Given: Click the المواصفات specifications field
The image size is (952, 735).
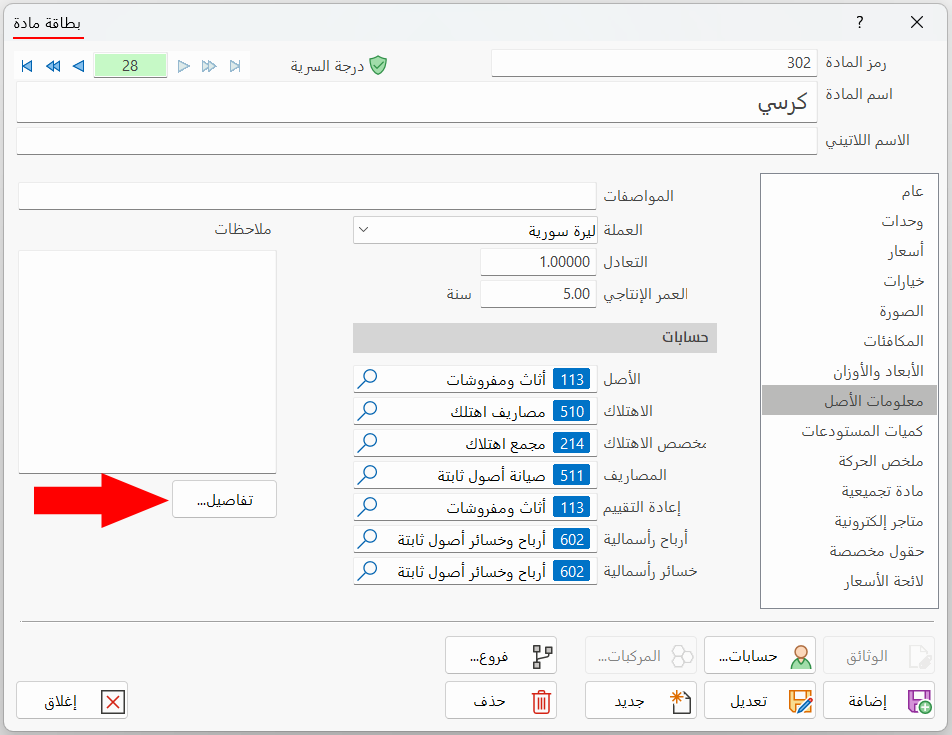Looking at the screenshot, I should tap(307, 196).
